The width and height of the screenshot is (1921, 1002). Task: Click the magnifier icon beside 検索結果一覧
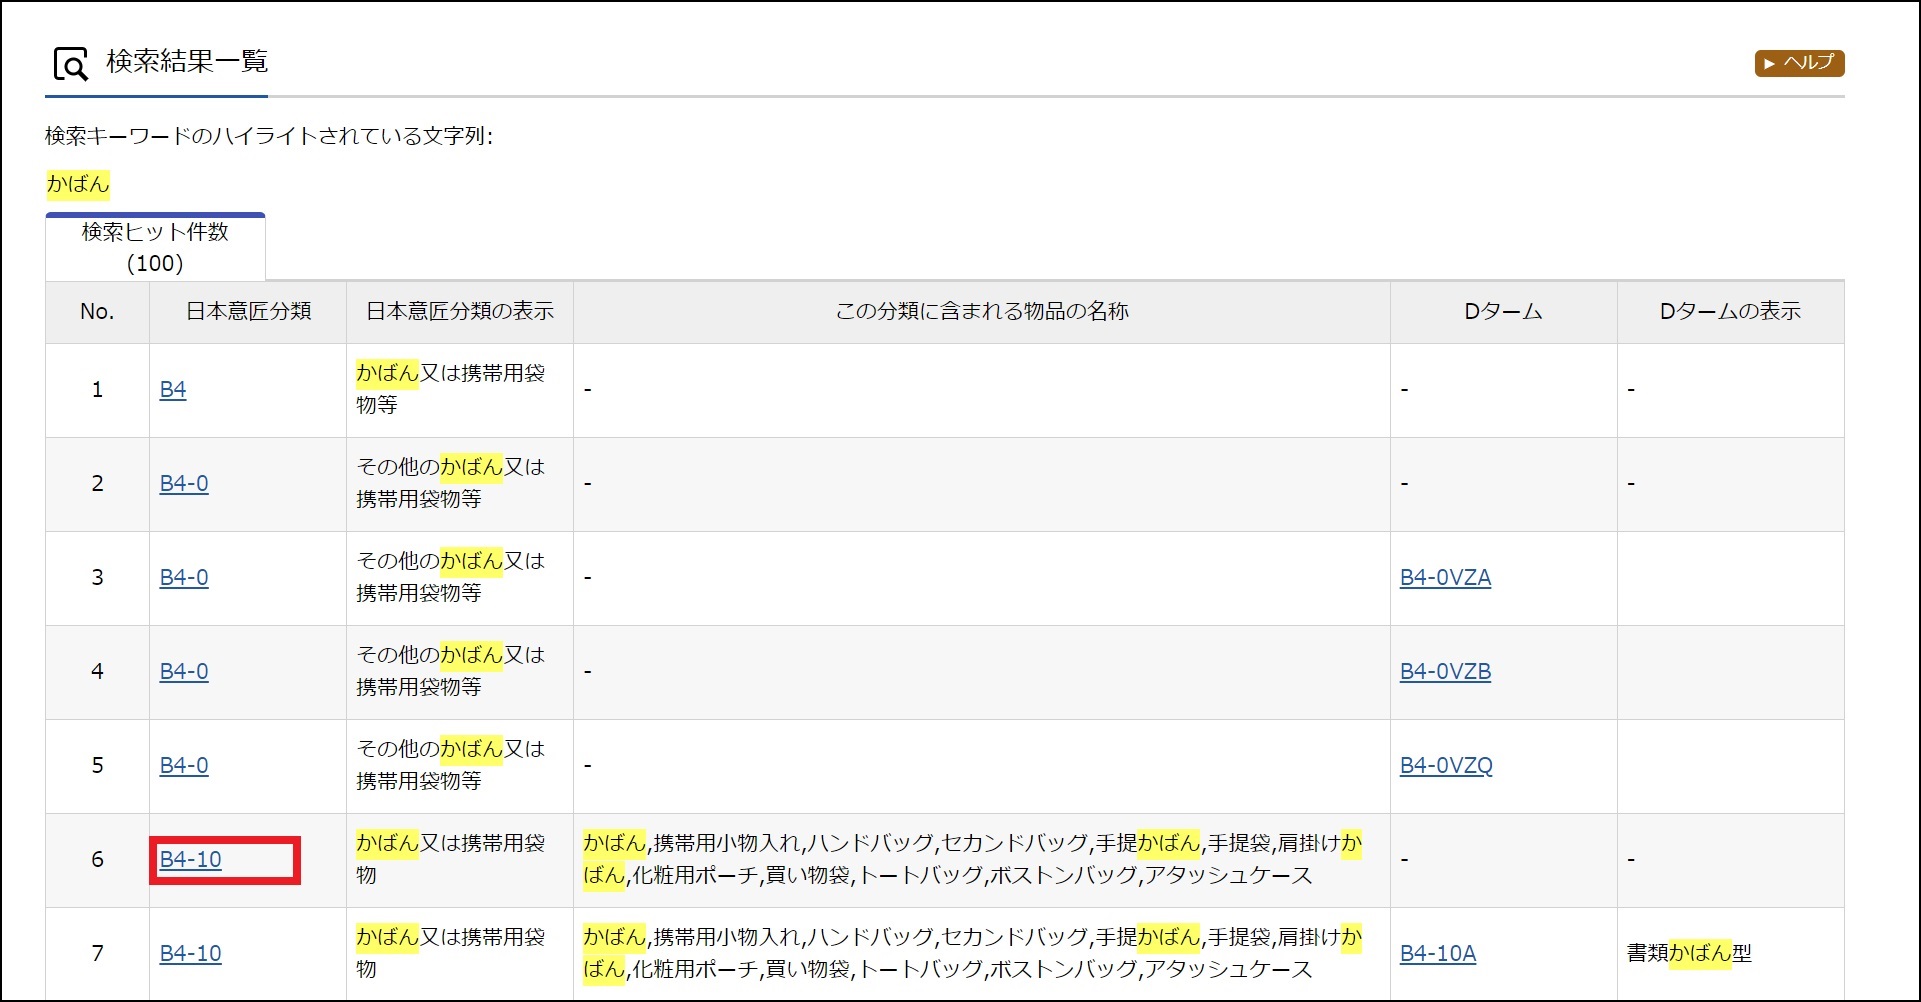point(71,65)
